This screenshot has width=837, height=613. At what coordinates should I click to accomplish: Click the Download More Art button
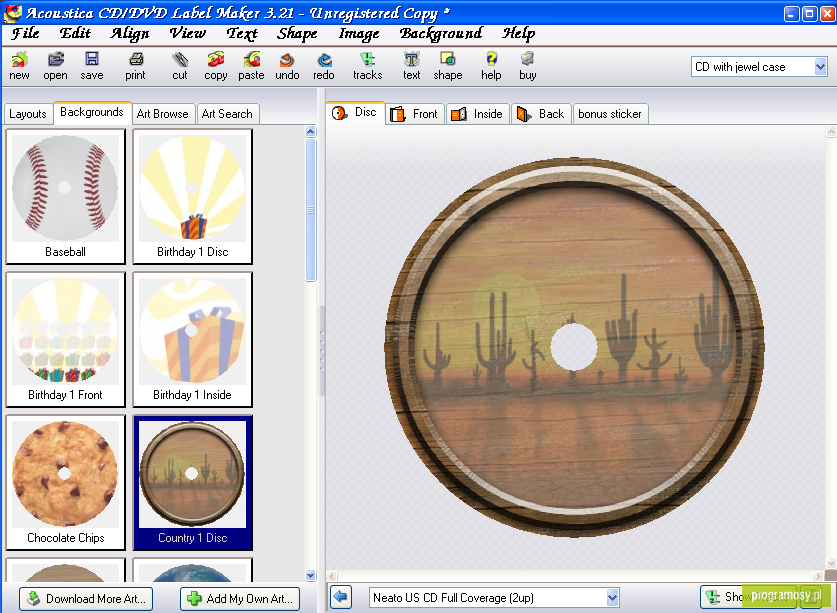click(x=86, y=599)
